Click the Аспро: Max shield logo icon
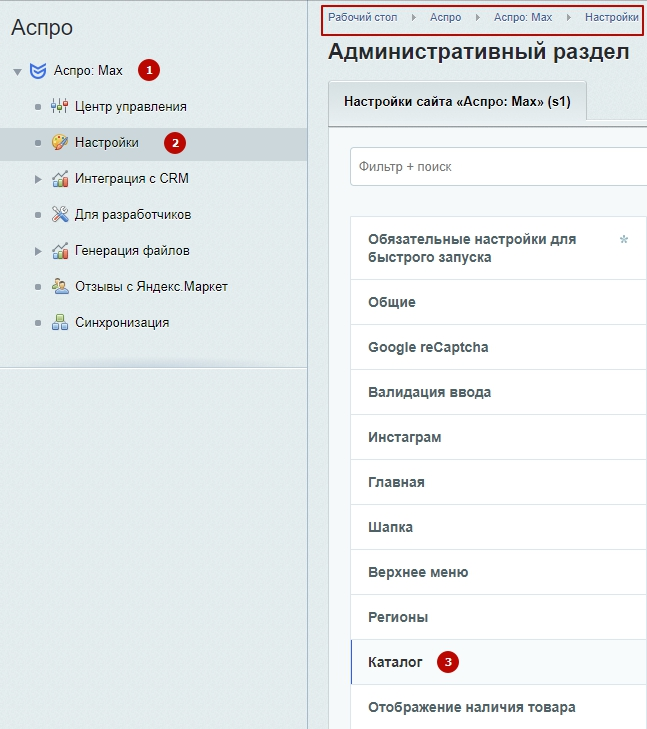The width and height of the screenshot is (647, 729). 38,71
